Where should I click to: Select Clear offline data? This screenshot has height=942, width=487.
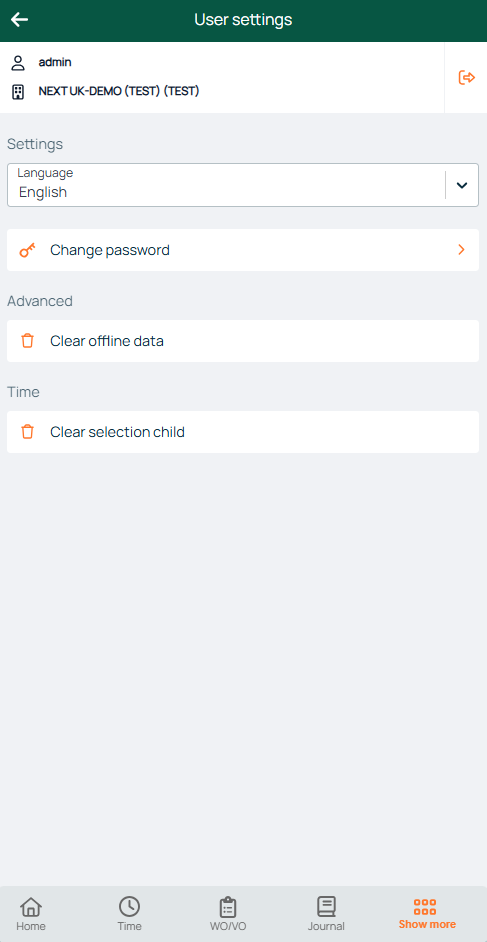tap(243, 341)
